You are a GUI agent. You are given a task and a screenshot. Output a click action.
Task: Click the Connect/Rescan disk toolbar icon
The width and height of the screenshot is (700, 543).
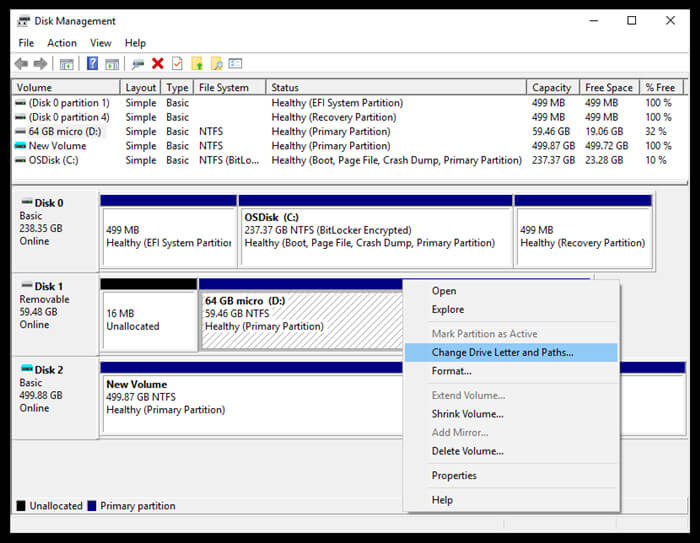point(138,64)
